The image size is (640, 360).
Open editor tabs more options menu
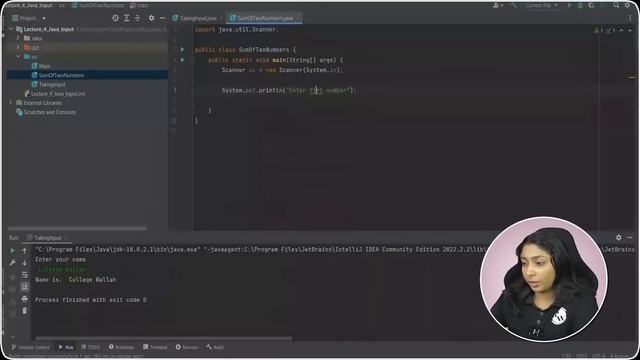point(630,18)
